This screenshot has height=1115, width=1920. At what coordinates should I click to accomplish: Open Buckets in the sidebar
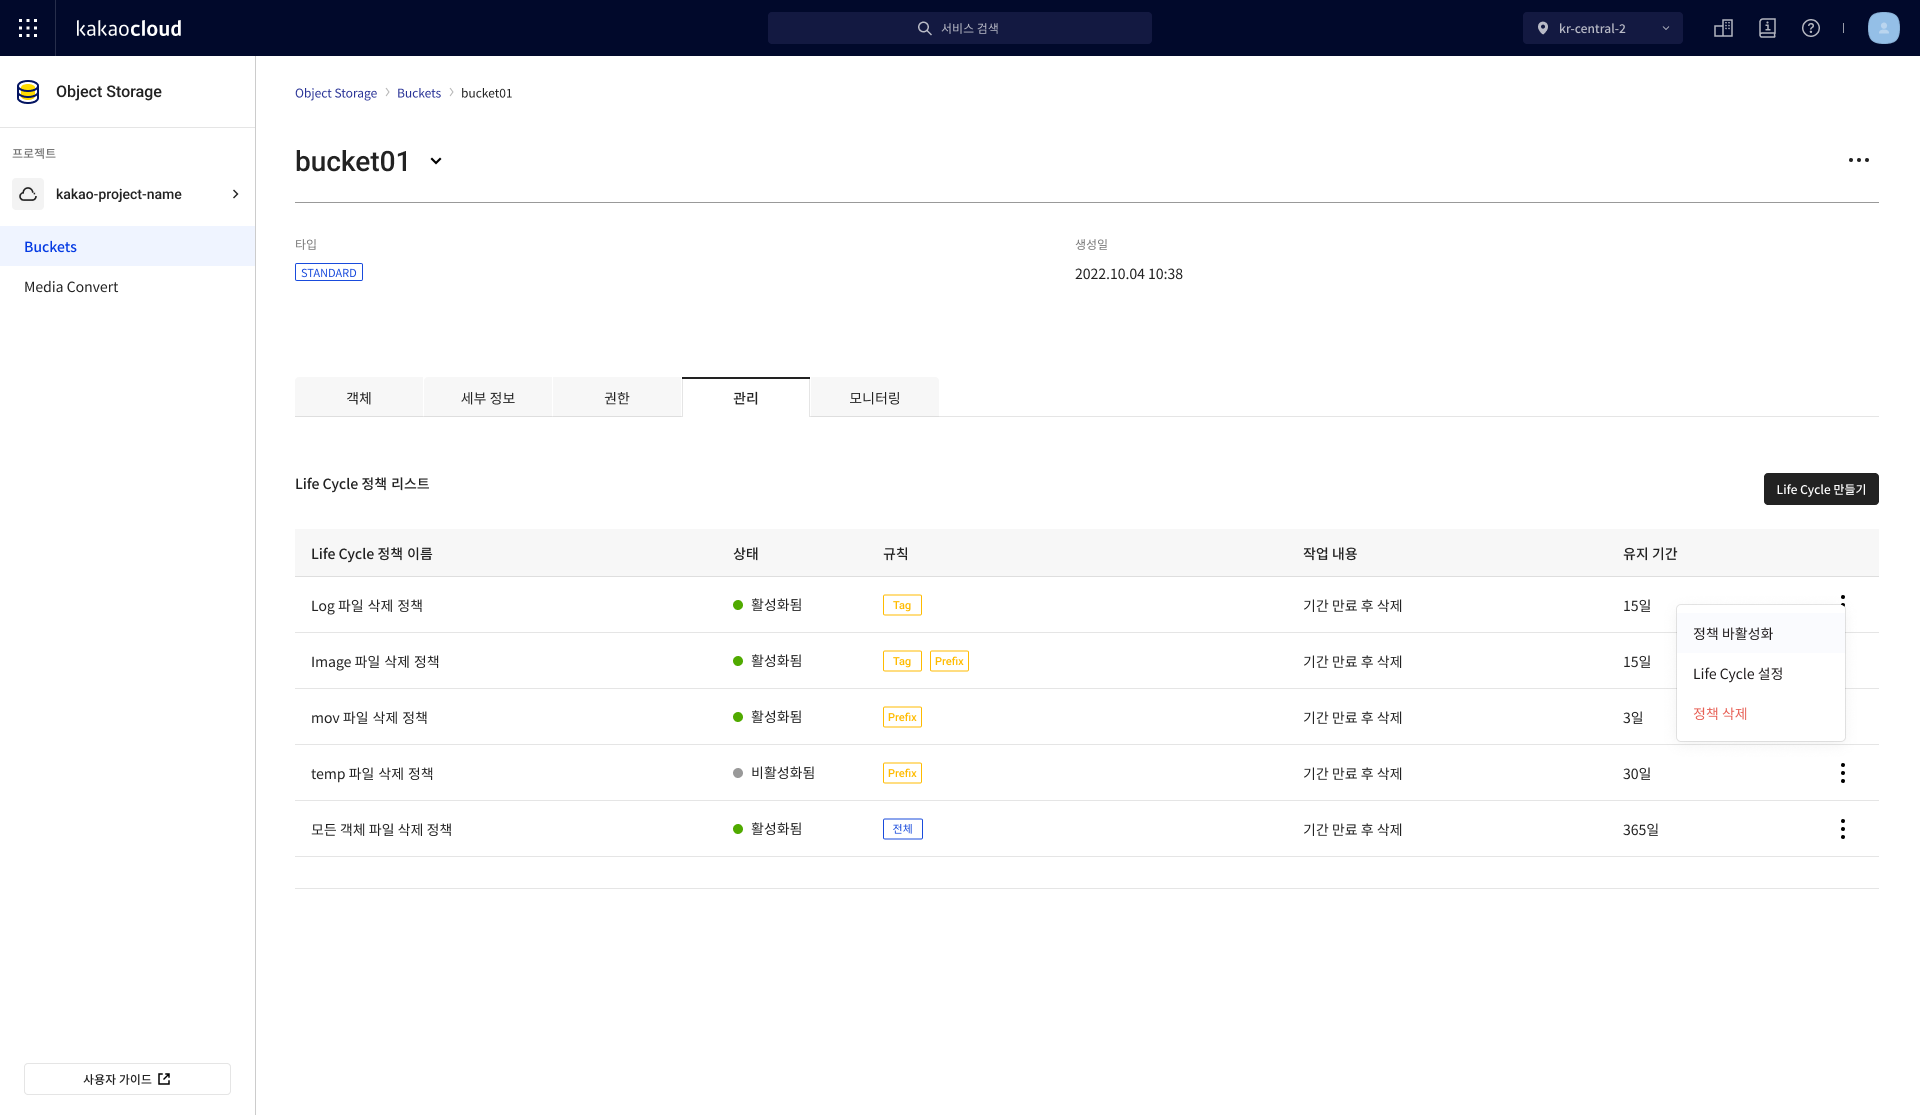(x=128, y=246)
